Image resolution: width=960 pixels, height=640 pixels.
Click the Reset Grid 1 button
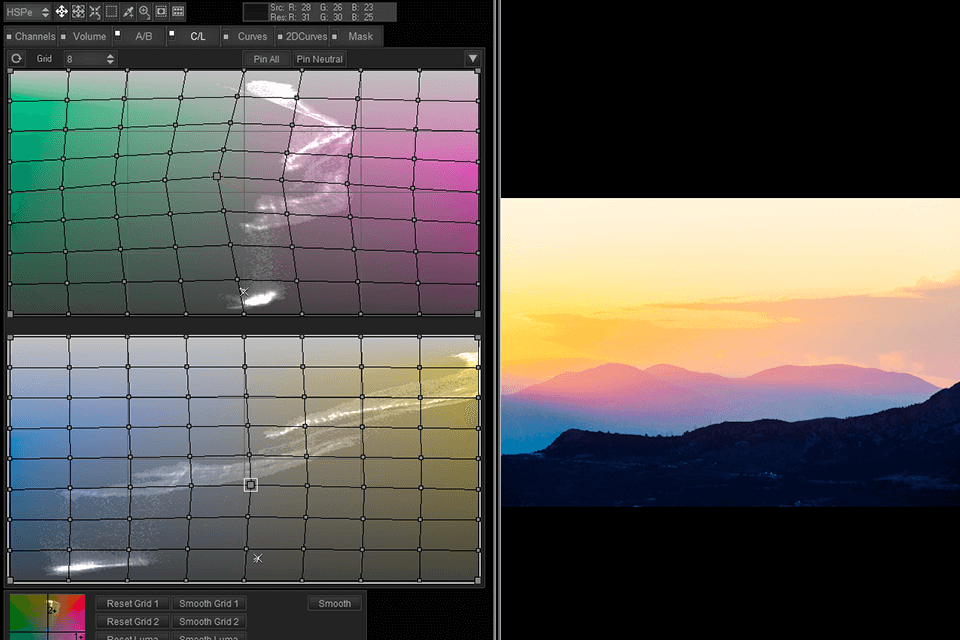click(132, 603)
